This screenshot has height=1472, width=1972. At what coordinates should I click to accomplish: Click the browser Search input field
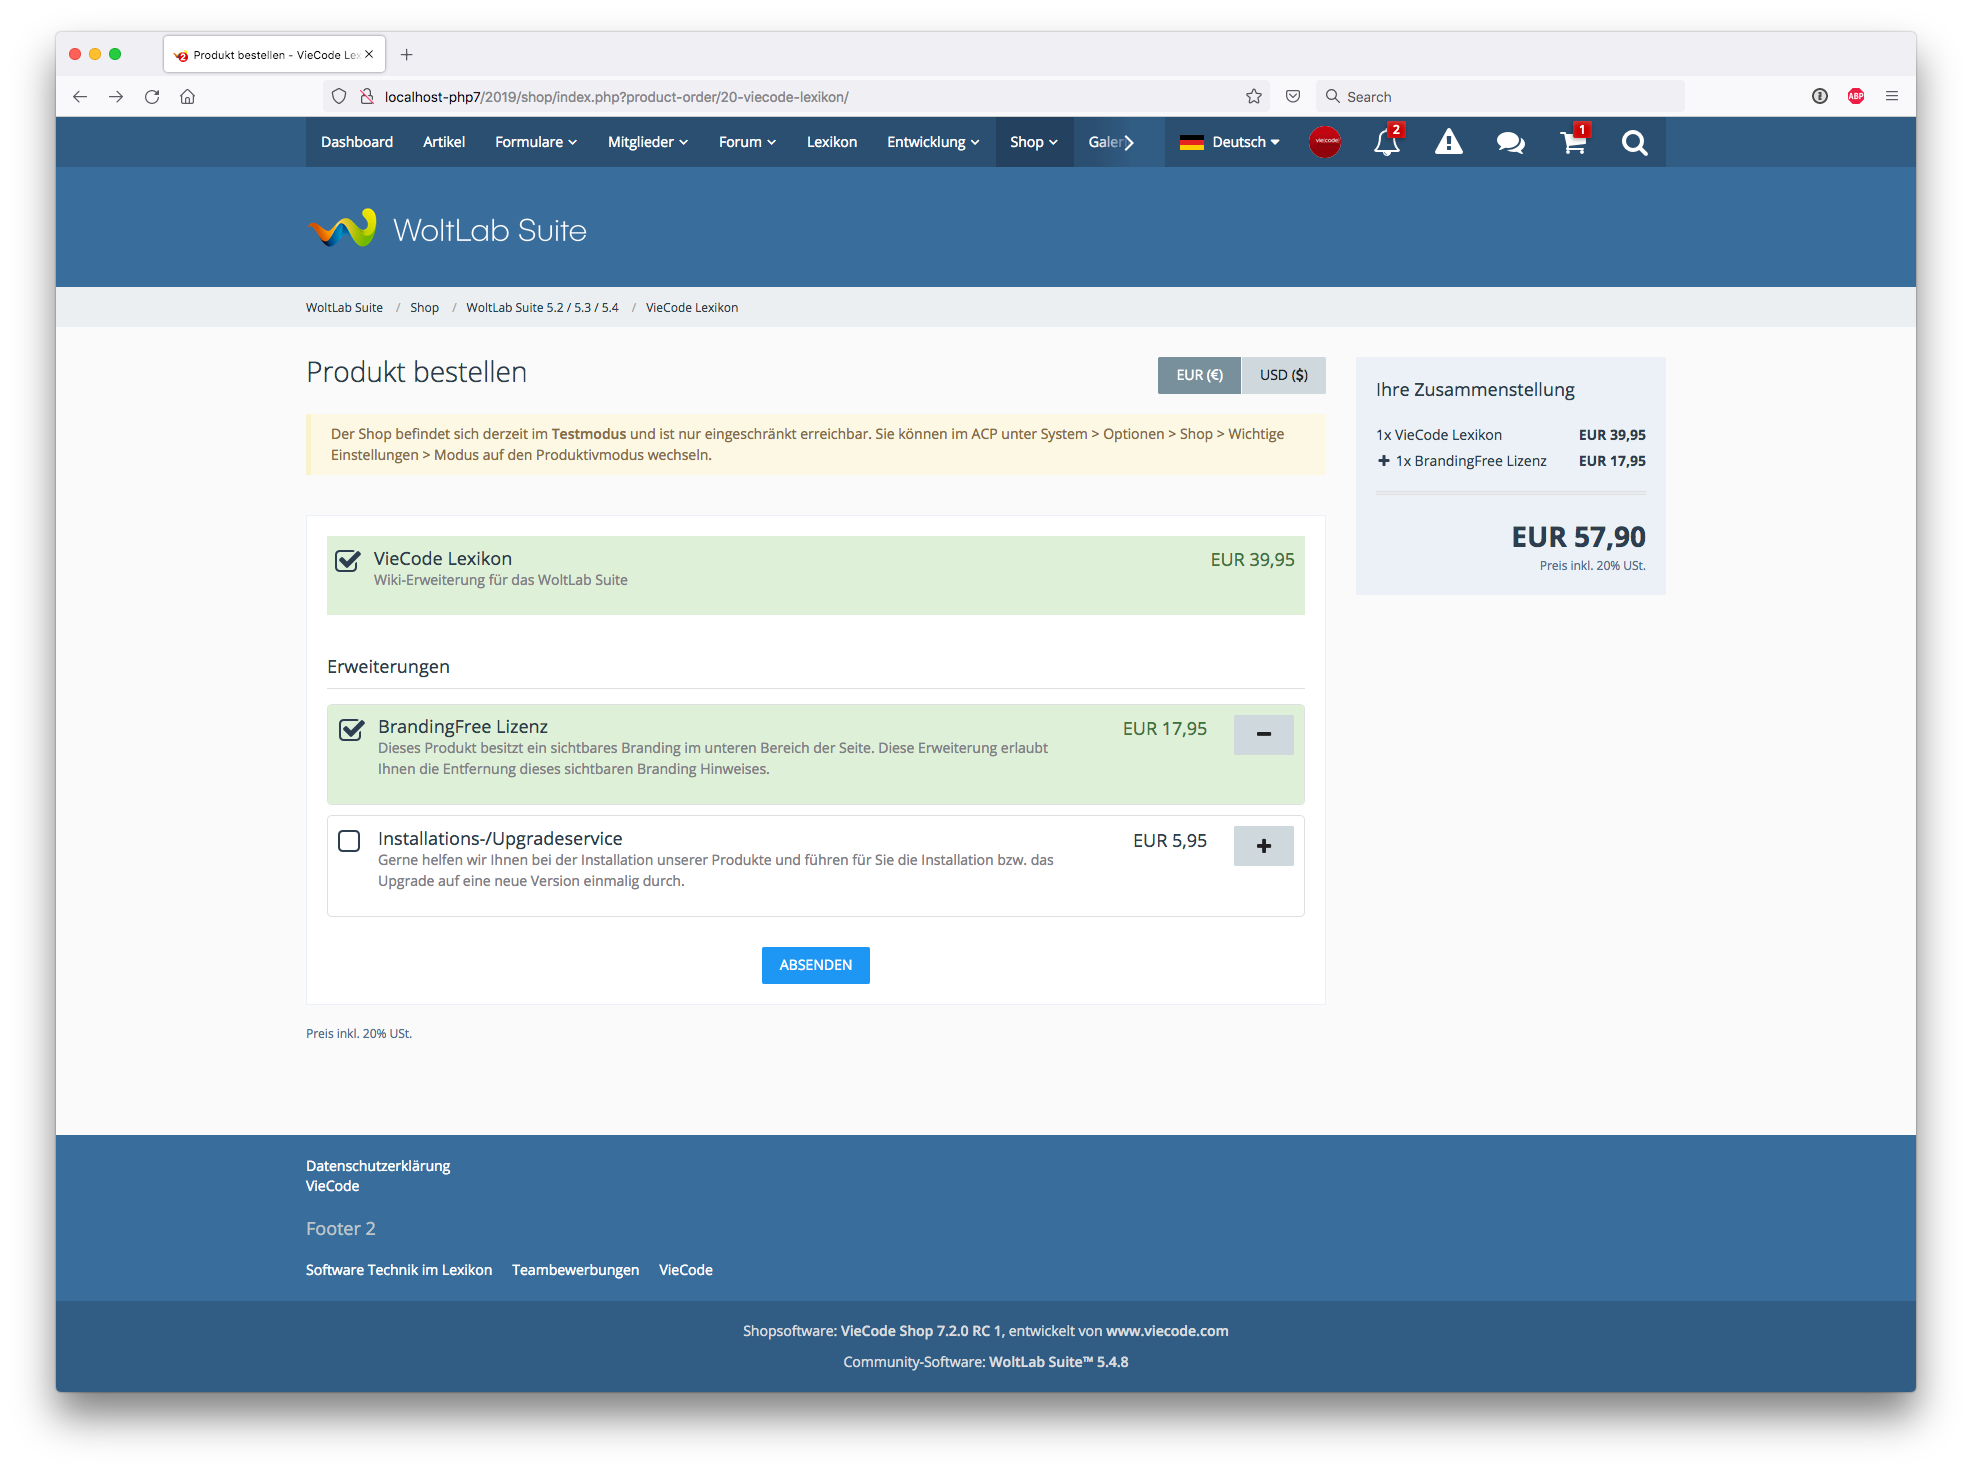click(x=1500, y=97)
